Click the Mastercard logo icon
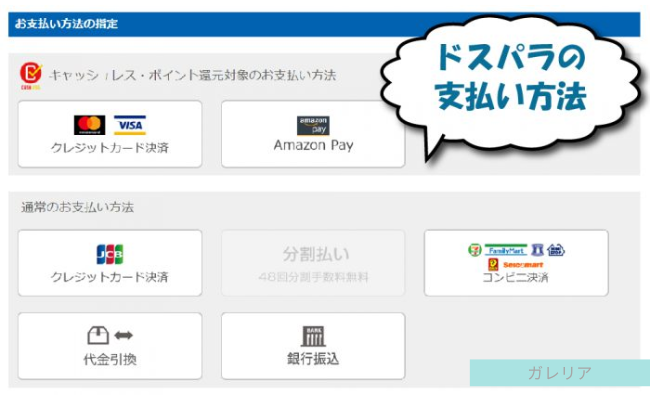This screenshot has height=400, width=650. pos(90,125)
